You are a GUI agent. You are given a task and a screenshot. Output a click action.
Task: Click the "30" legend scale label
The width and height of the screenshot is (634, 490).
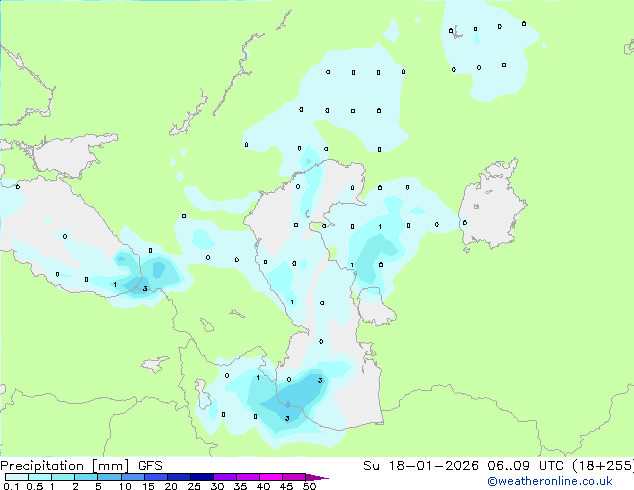tap(217, 486)
